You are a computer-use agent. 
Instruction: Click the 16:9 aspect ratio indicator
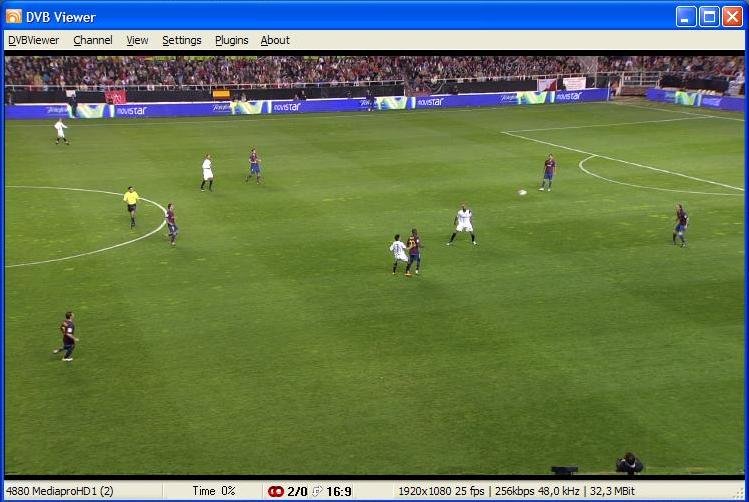click(338, 491)
